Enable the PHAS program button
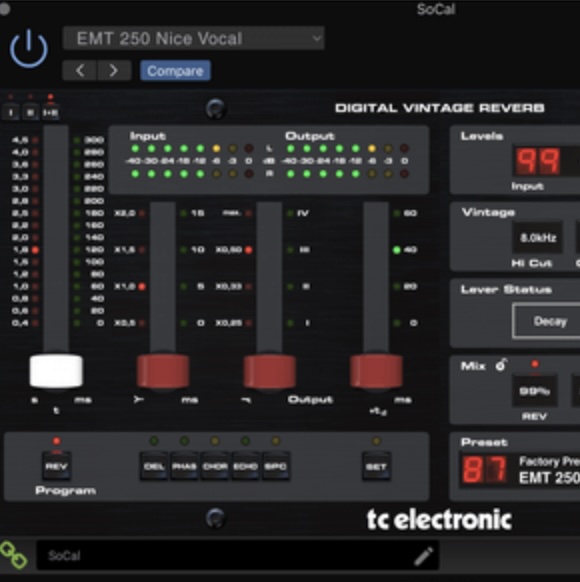Image resolution: width=580 pixels, height=582 pixels. (184, 466)
